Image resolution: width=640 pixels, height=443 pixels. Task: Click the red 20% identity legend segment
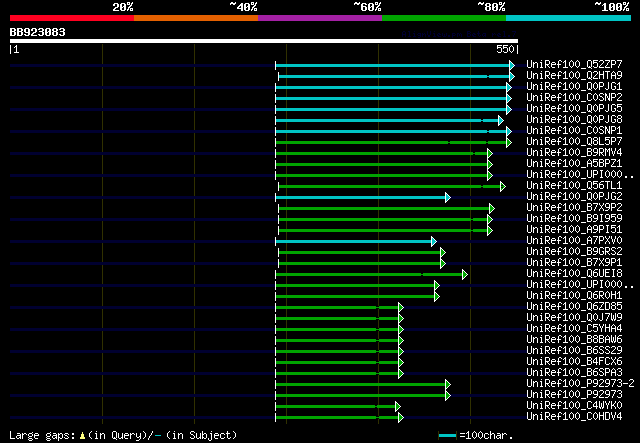[x=72, y=18]
